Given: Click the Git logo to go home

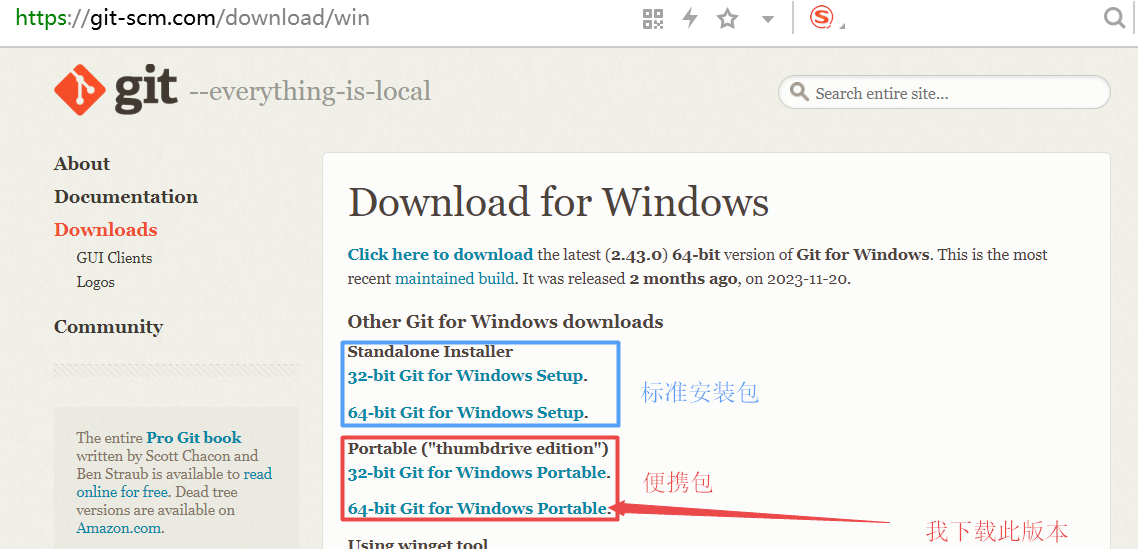Looking at the screenshot, I should [115, 89].
